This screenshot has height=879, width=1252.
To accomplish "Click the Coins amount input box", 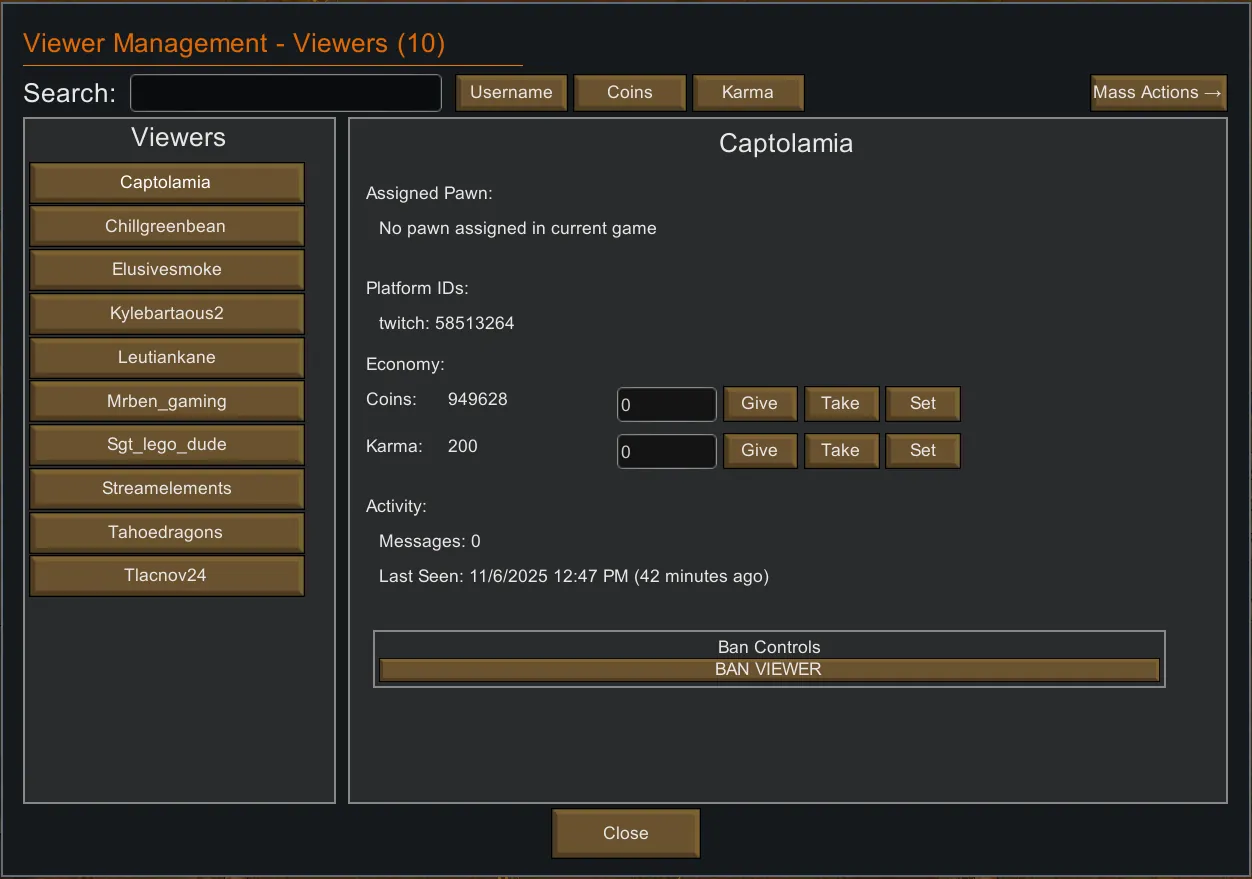I will point(666,404).
